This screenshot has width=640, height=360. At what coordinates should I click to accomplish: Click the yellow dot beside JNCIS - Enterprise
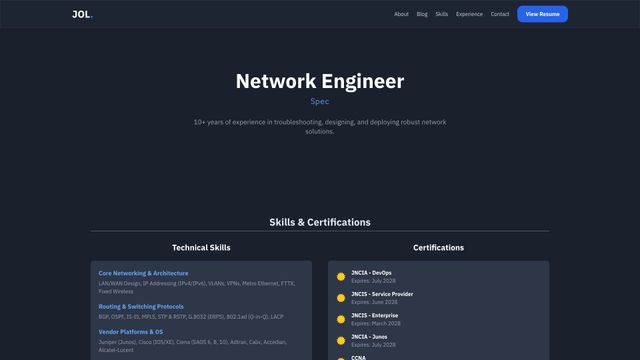pyautogui.click(x=341, y=319)
